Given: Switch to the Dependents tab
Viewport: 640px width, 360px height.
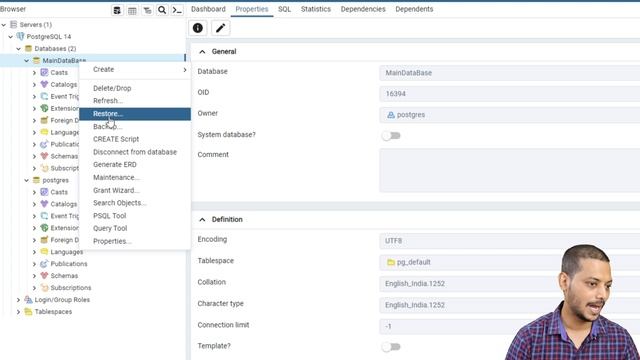Looking at the screenshot, I should point(414,9).
